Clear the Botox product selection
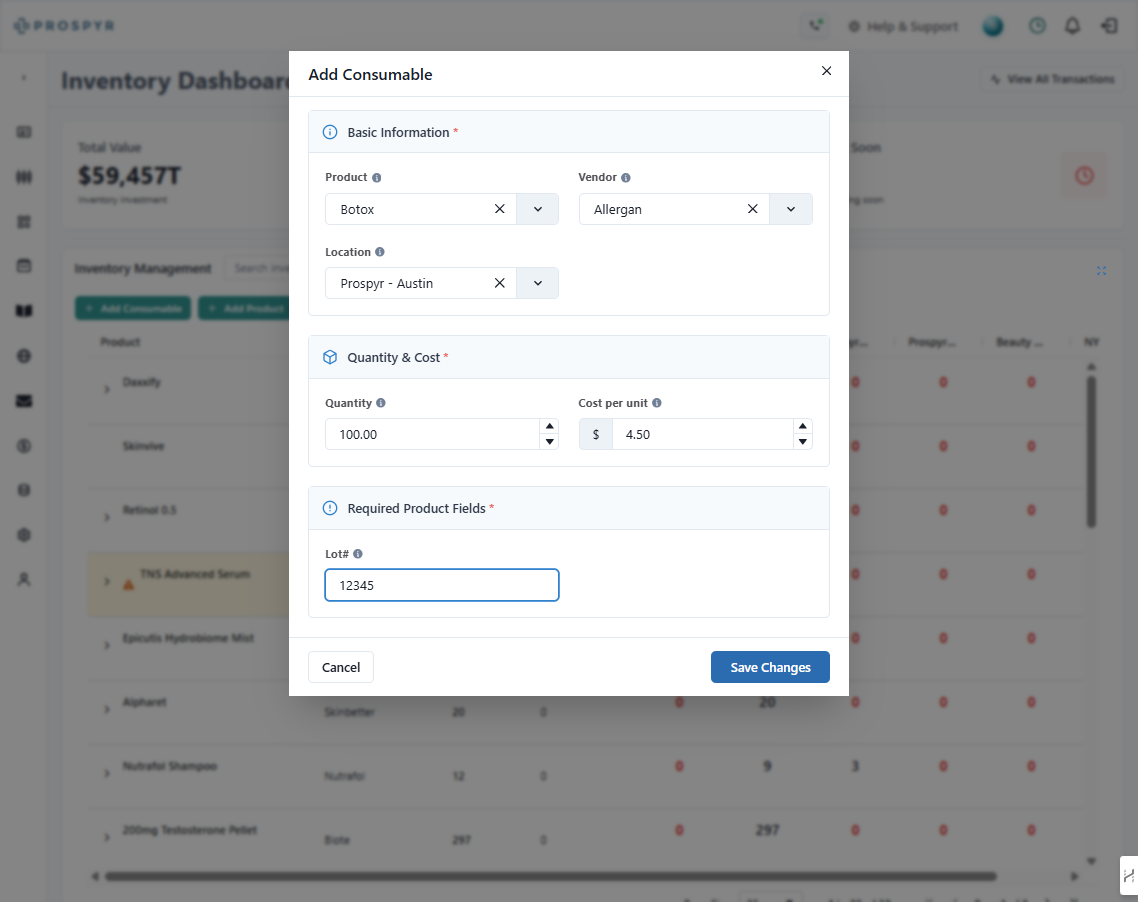 [x=499, y=209]
